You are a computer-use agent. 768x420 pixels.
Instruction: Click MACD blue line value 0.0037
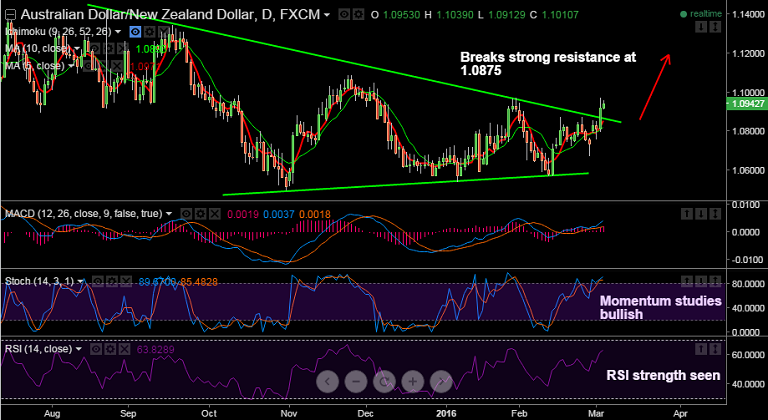click(x=279, y=215)
